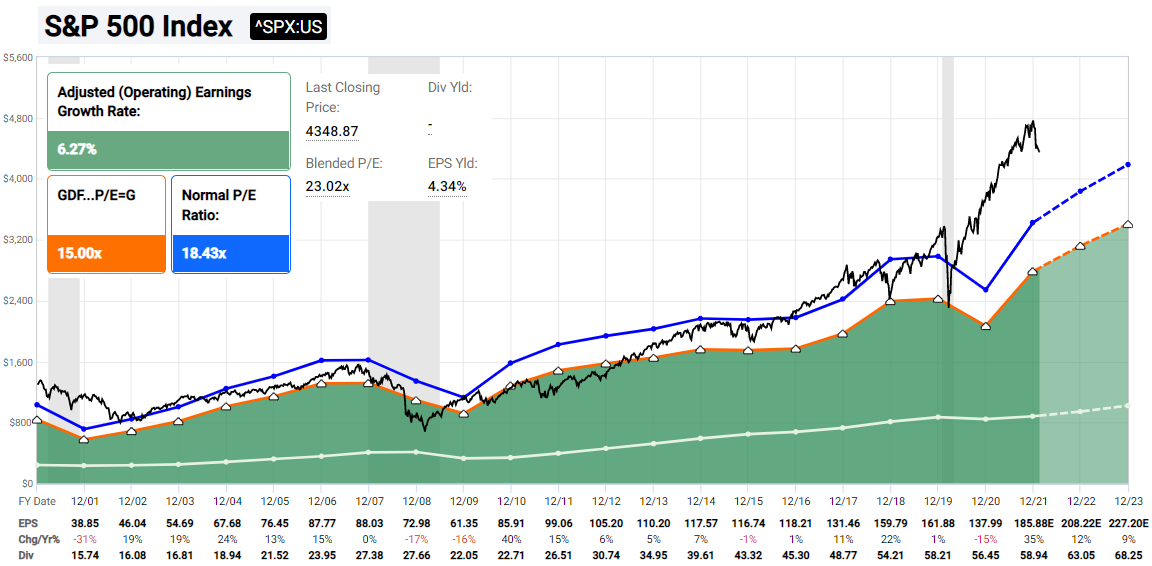Click the orange triangle marker at 12/01
The width and height of the screenshot is (1152, 566).
click(84, 440)
